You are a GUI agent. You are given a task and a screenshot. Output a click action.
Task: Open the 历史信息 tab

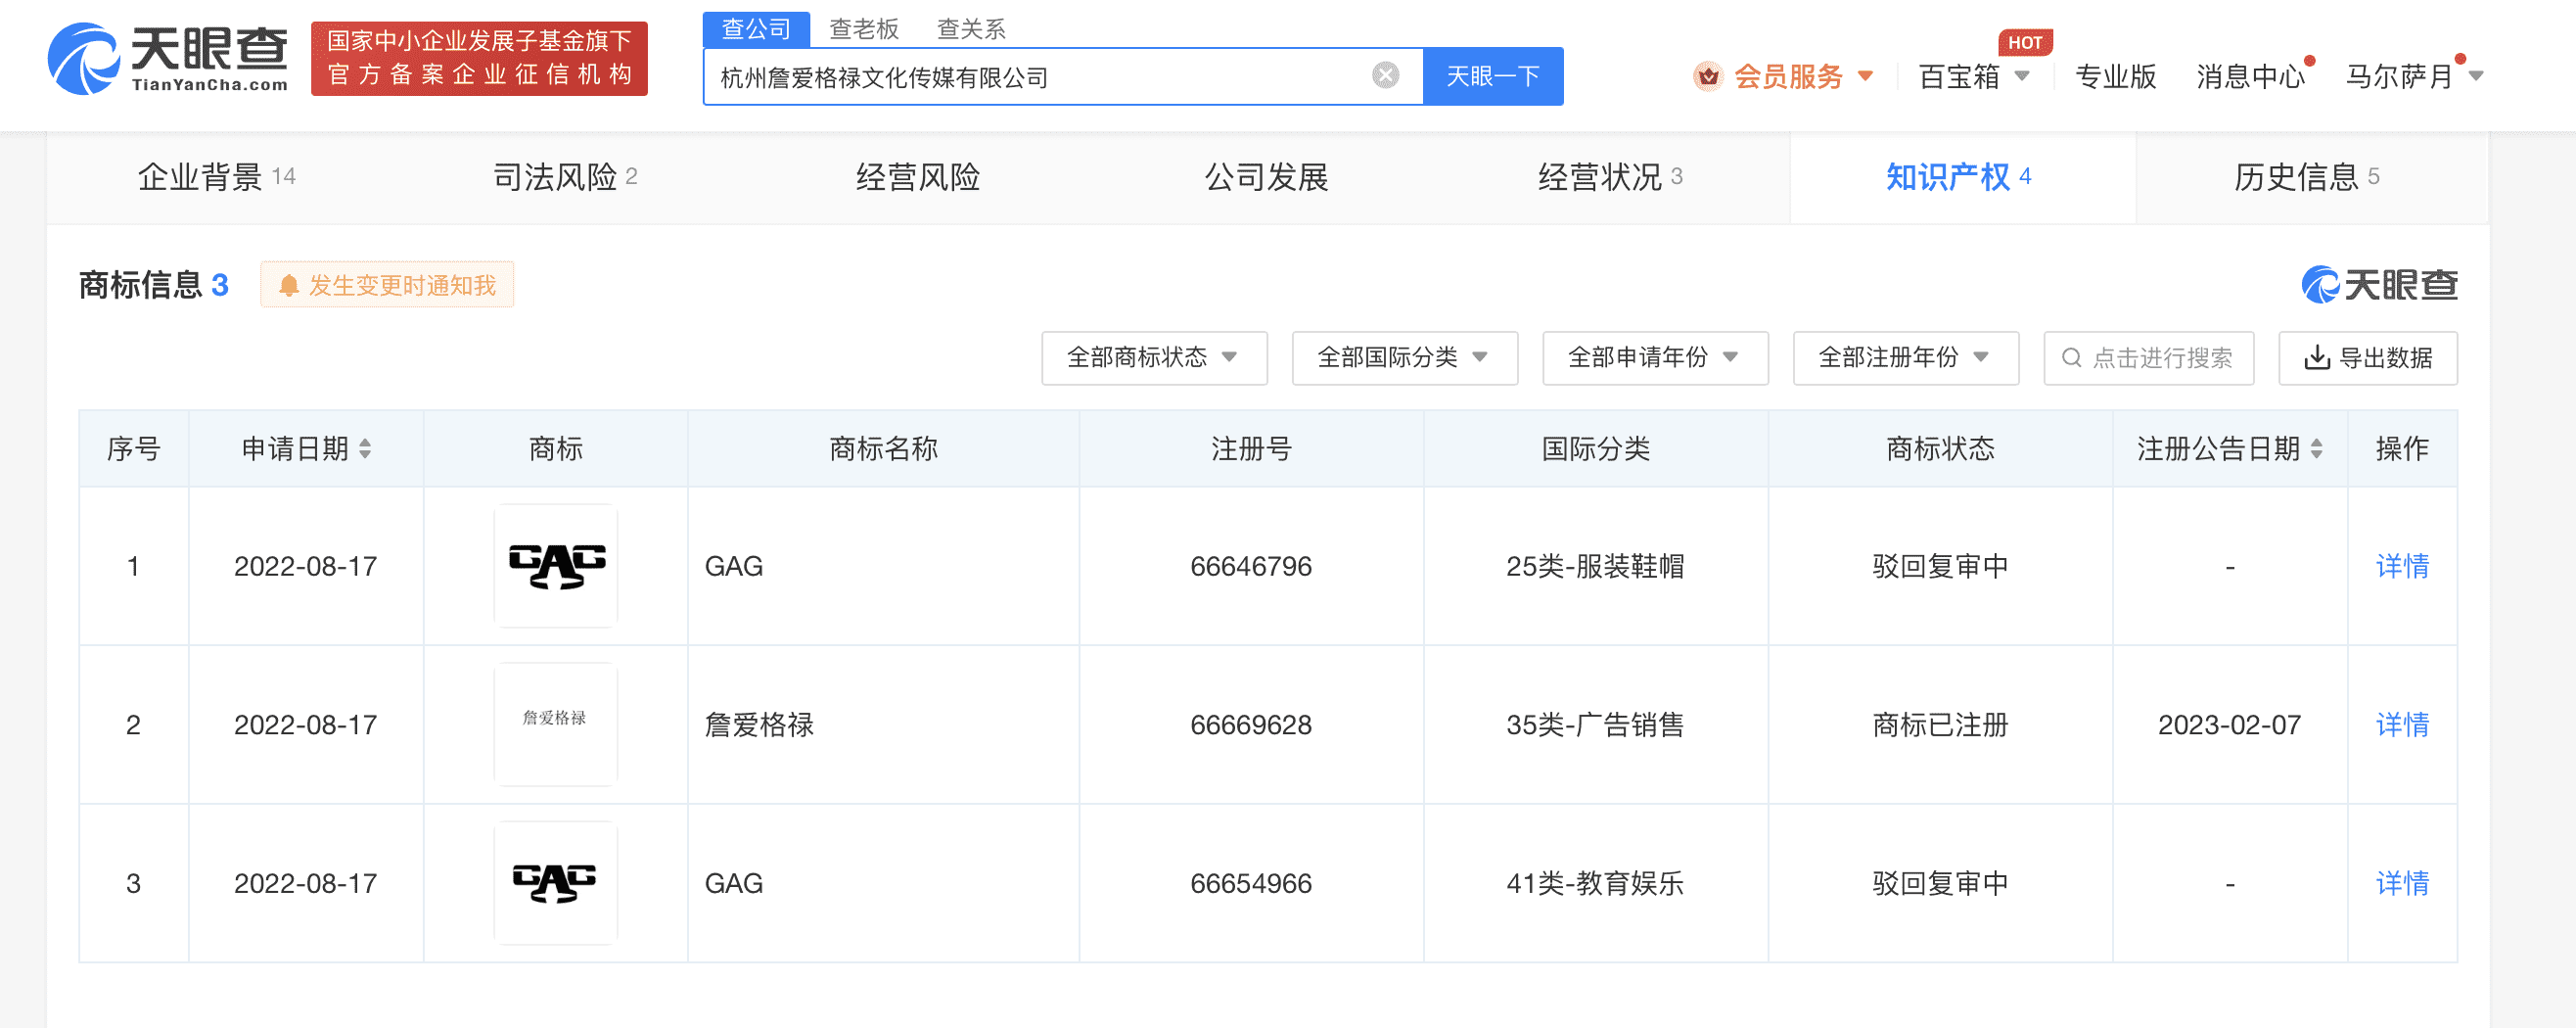pyautogui.click(x=2306, y=177)
